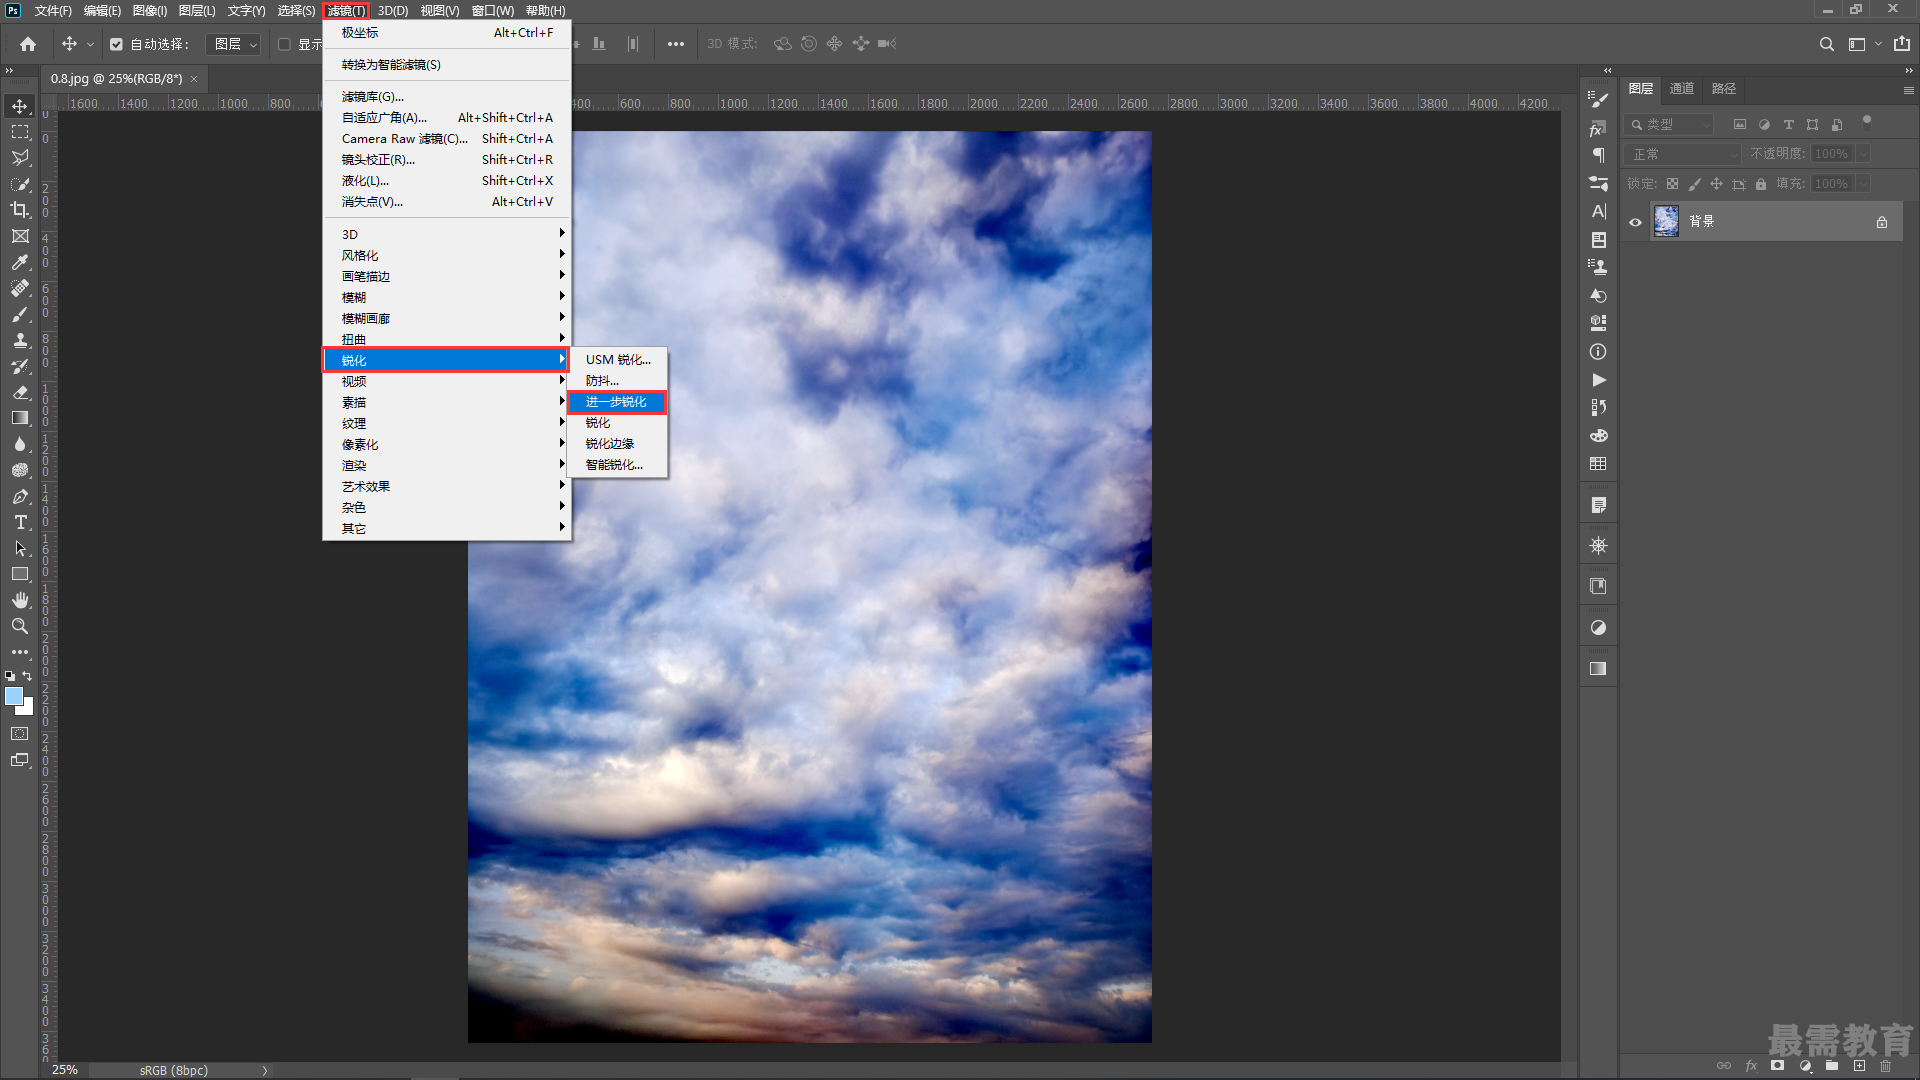Select the Rectangular Marquee tool
1920x1080 pixels.
20,132
